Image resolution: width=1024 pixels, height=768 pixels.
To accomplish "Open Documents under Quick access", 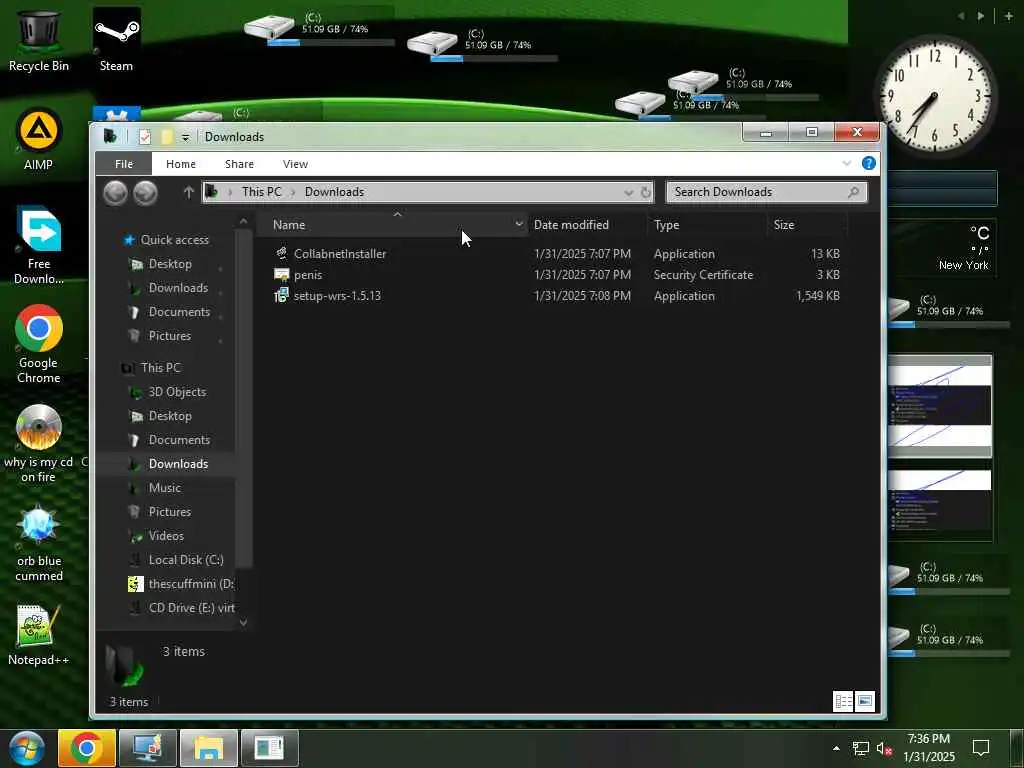I will point(179,312).
